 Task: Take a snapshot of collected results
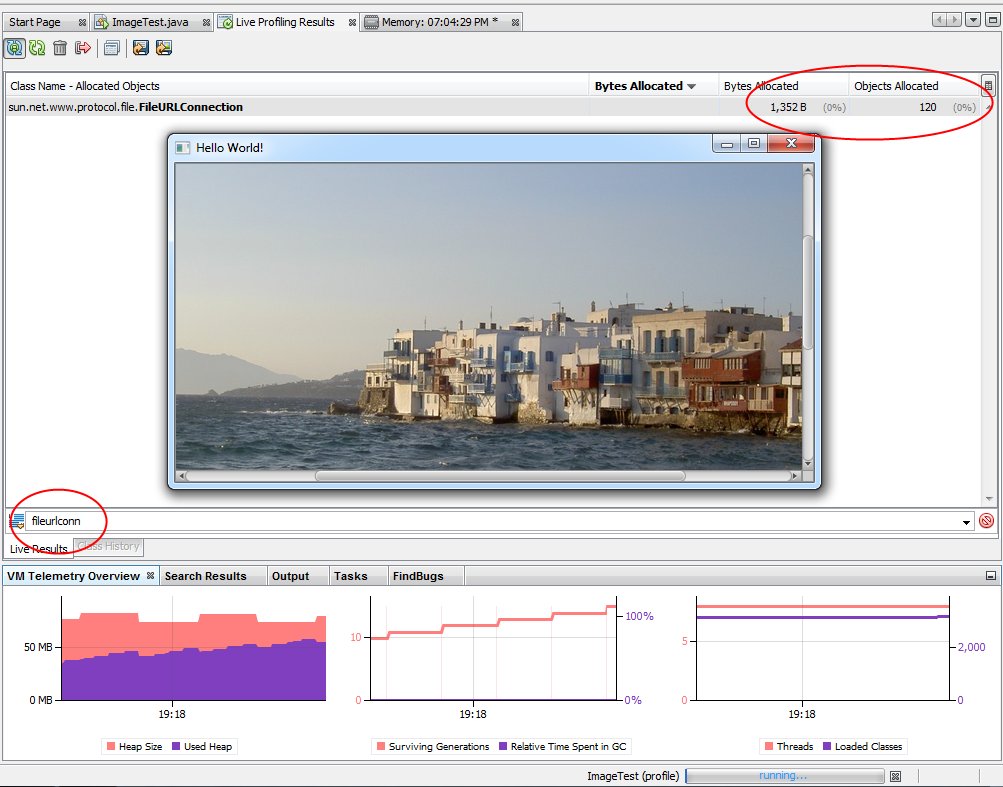pos(111,48)
